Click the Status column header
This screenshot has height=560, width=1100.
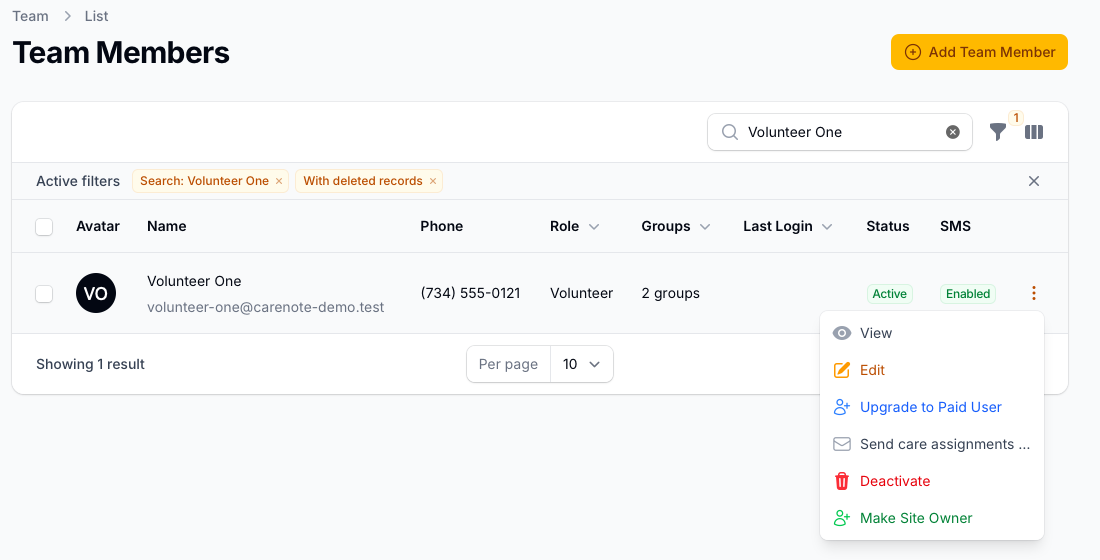(x=887, y=227)
